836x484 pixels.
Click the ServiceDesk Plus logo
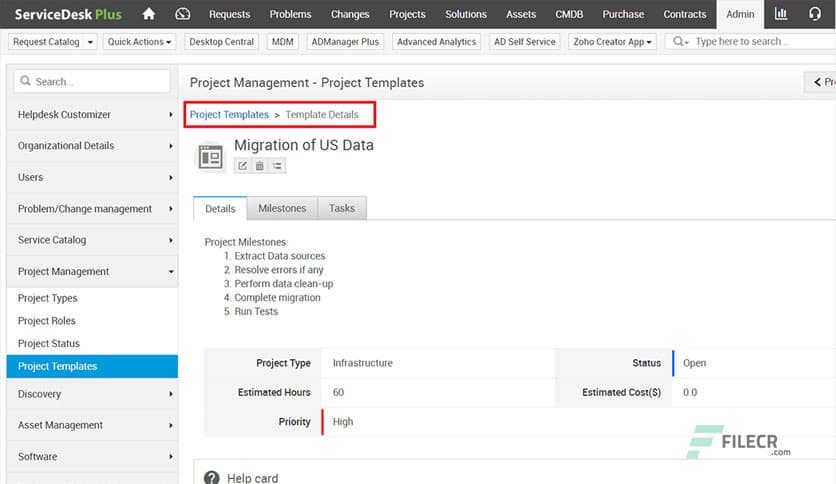point(68,14)
